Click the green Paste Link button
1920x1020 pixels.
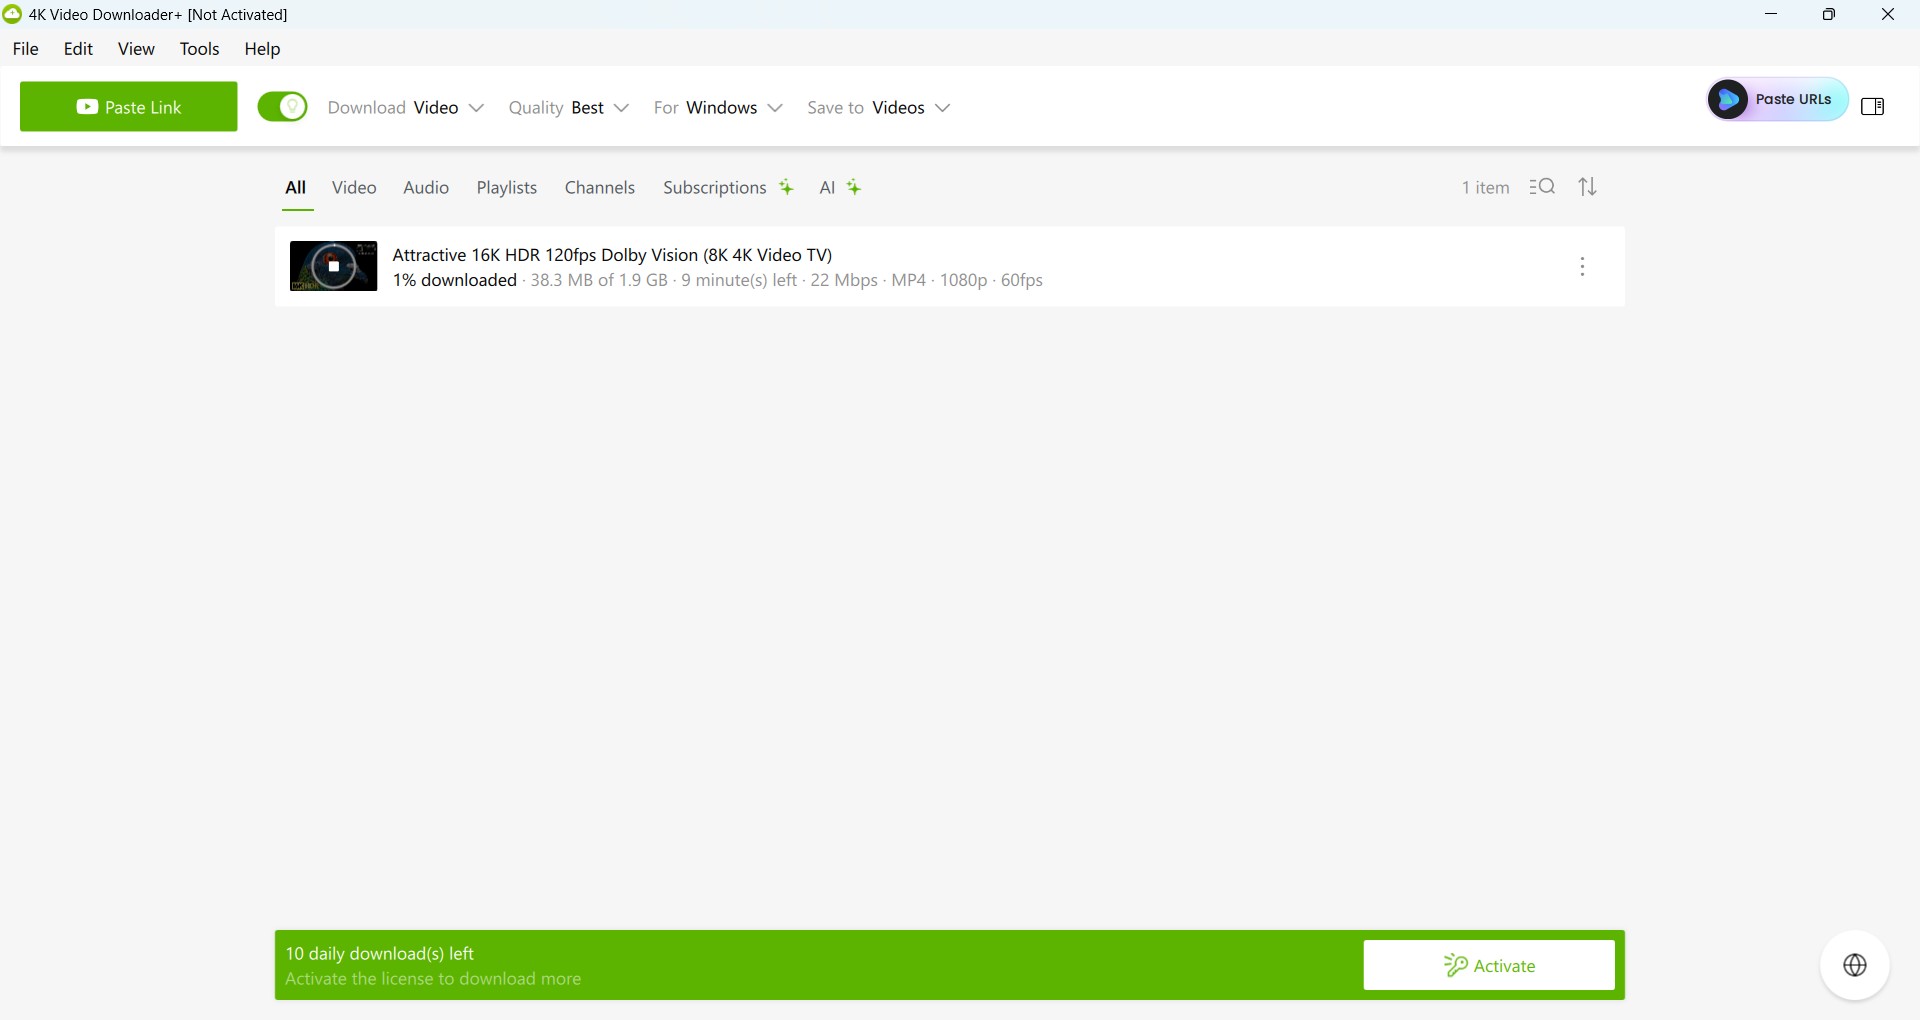point(129,107)
